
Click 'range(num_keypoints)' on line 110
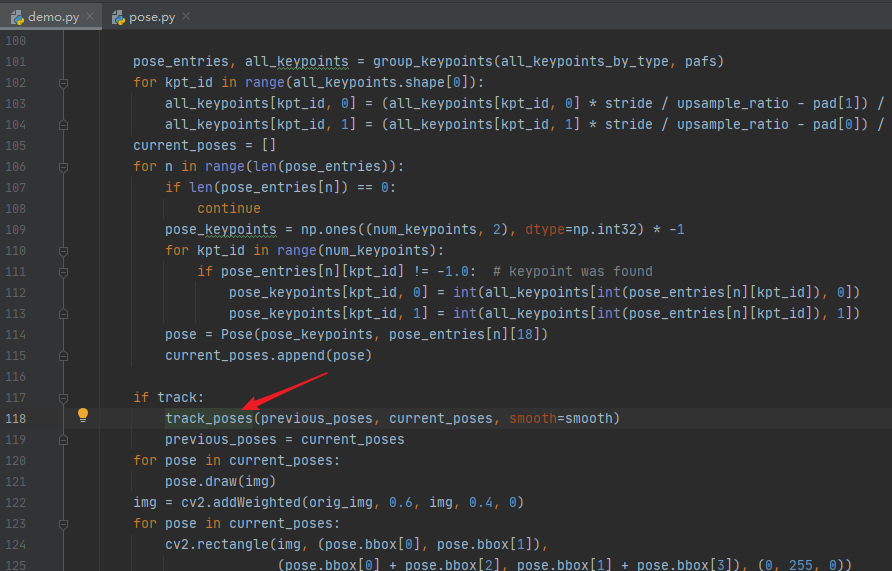point(357,251)
